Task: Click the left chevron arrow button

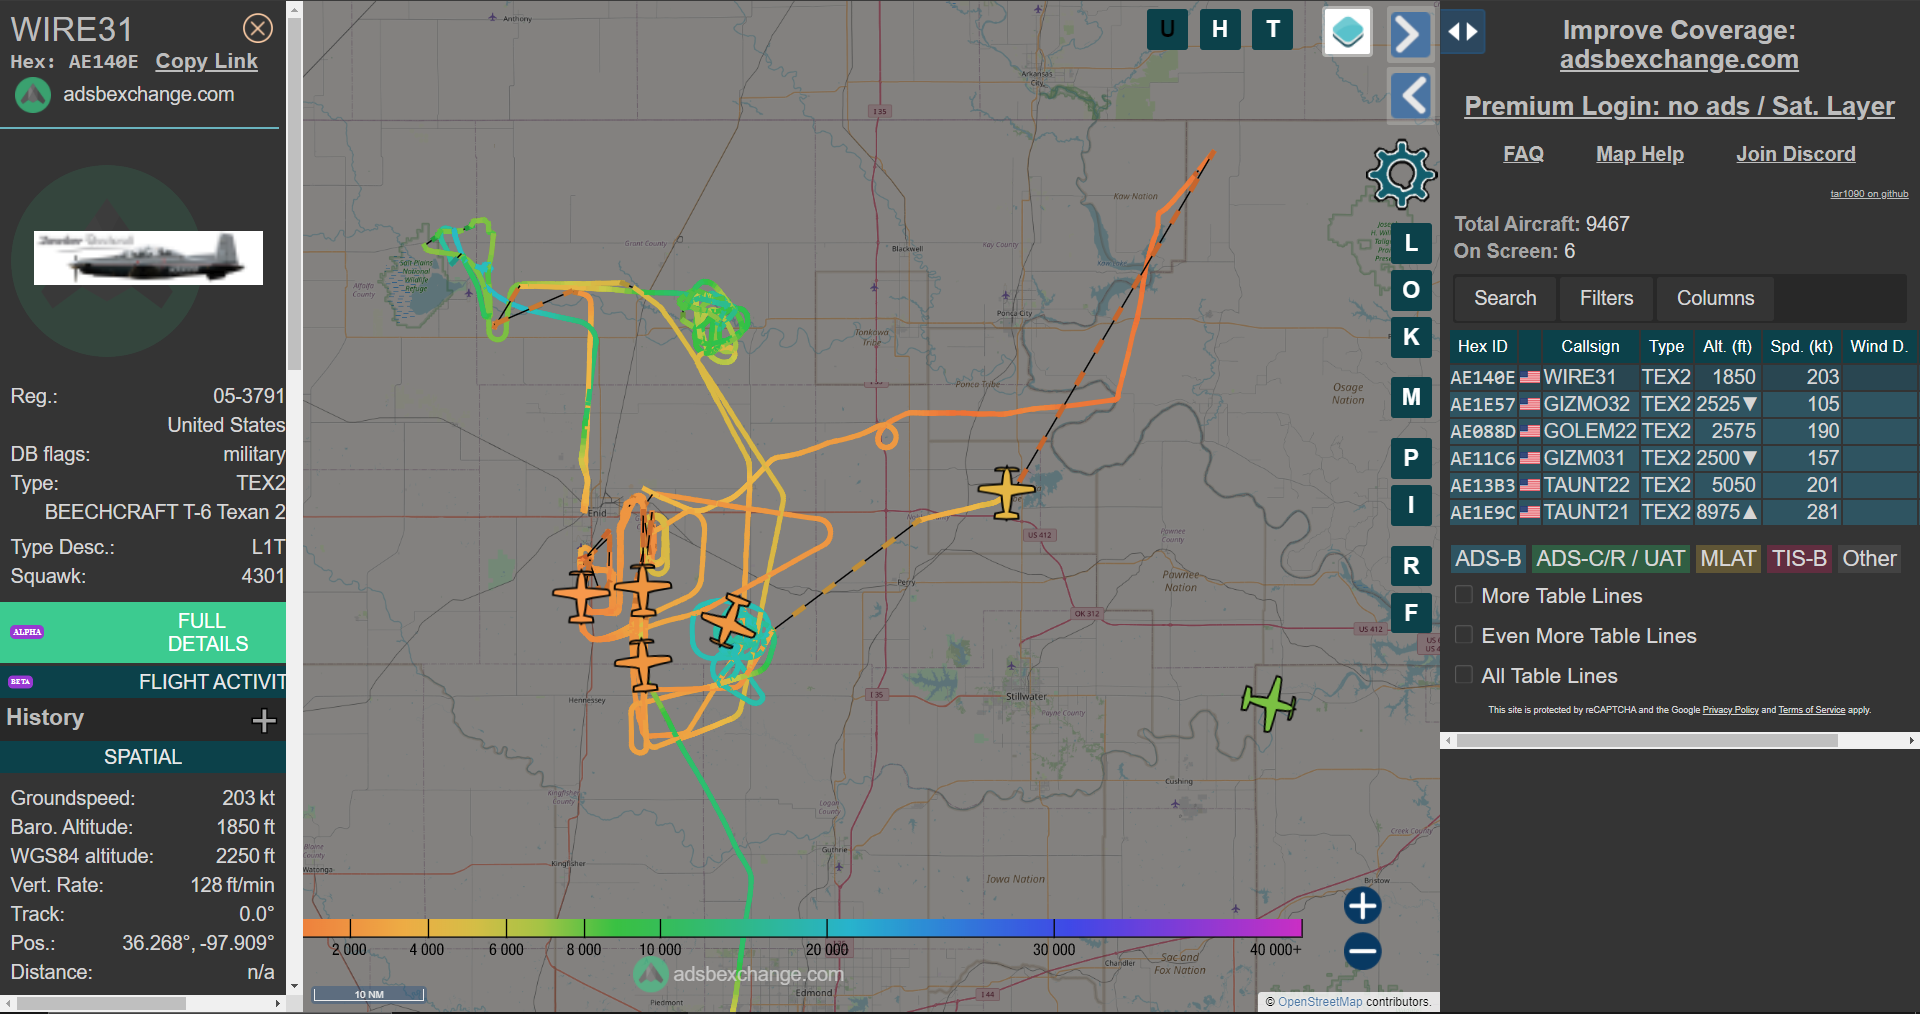Action: click(1412, 97)
